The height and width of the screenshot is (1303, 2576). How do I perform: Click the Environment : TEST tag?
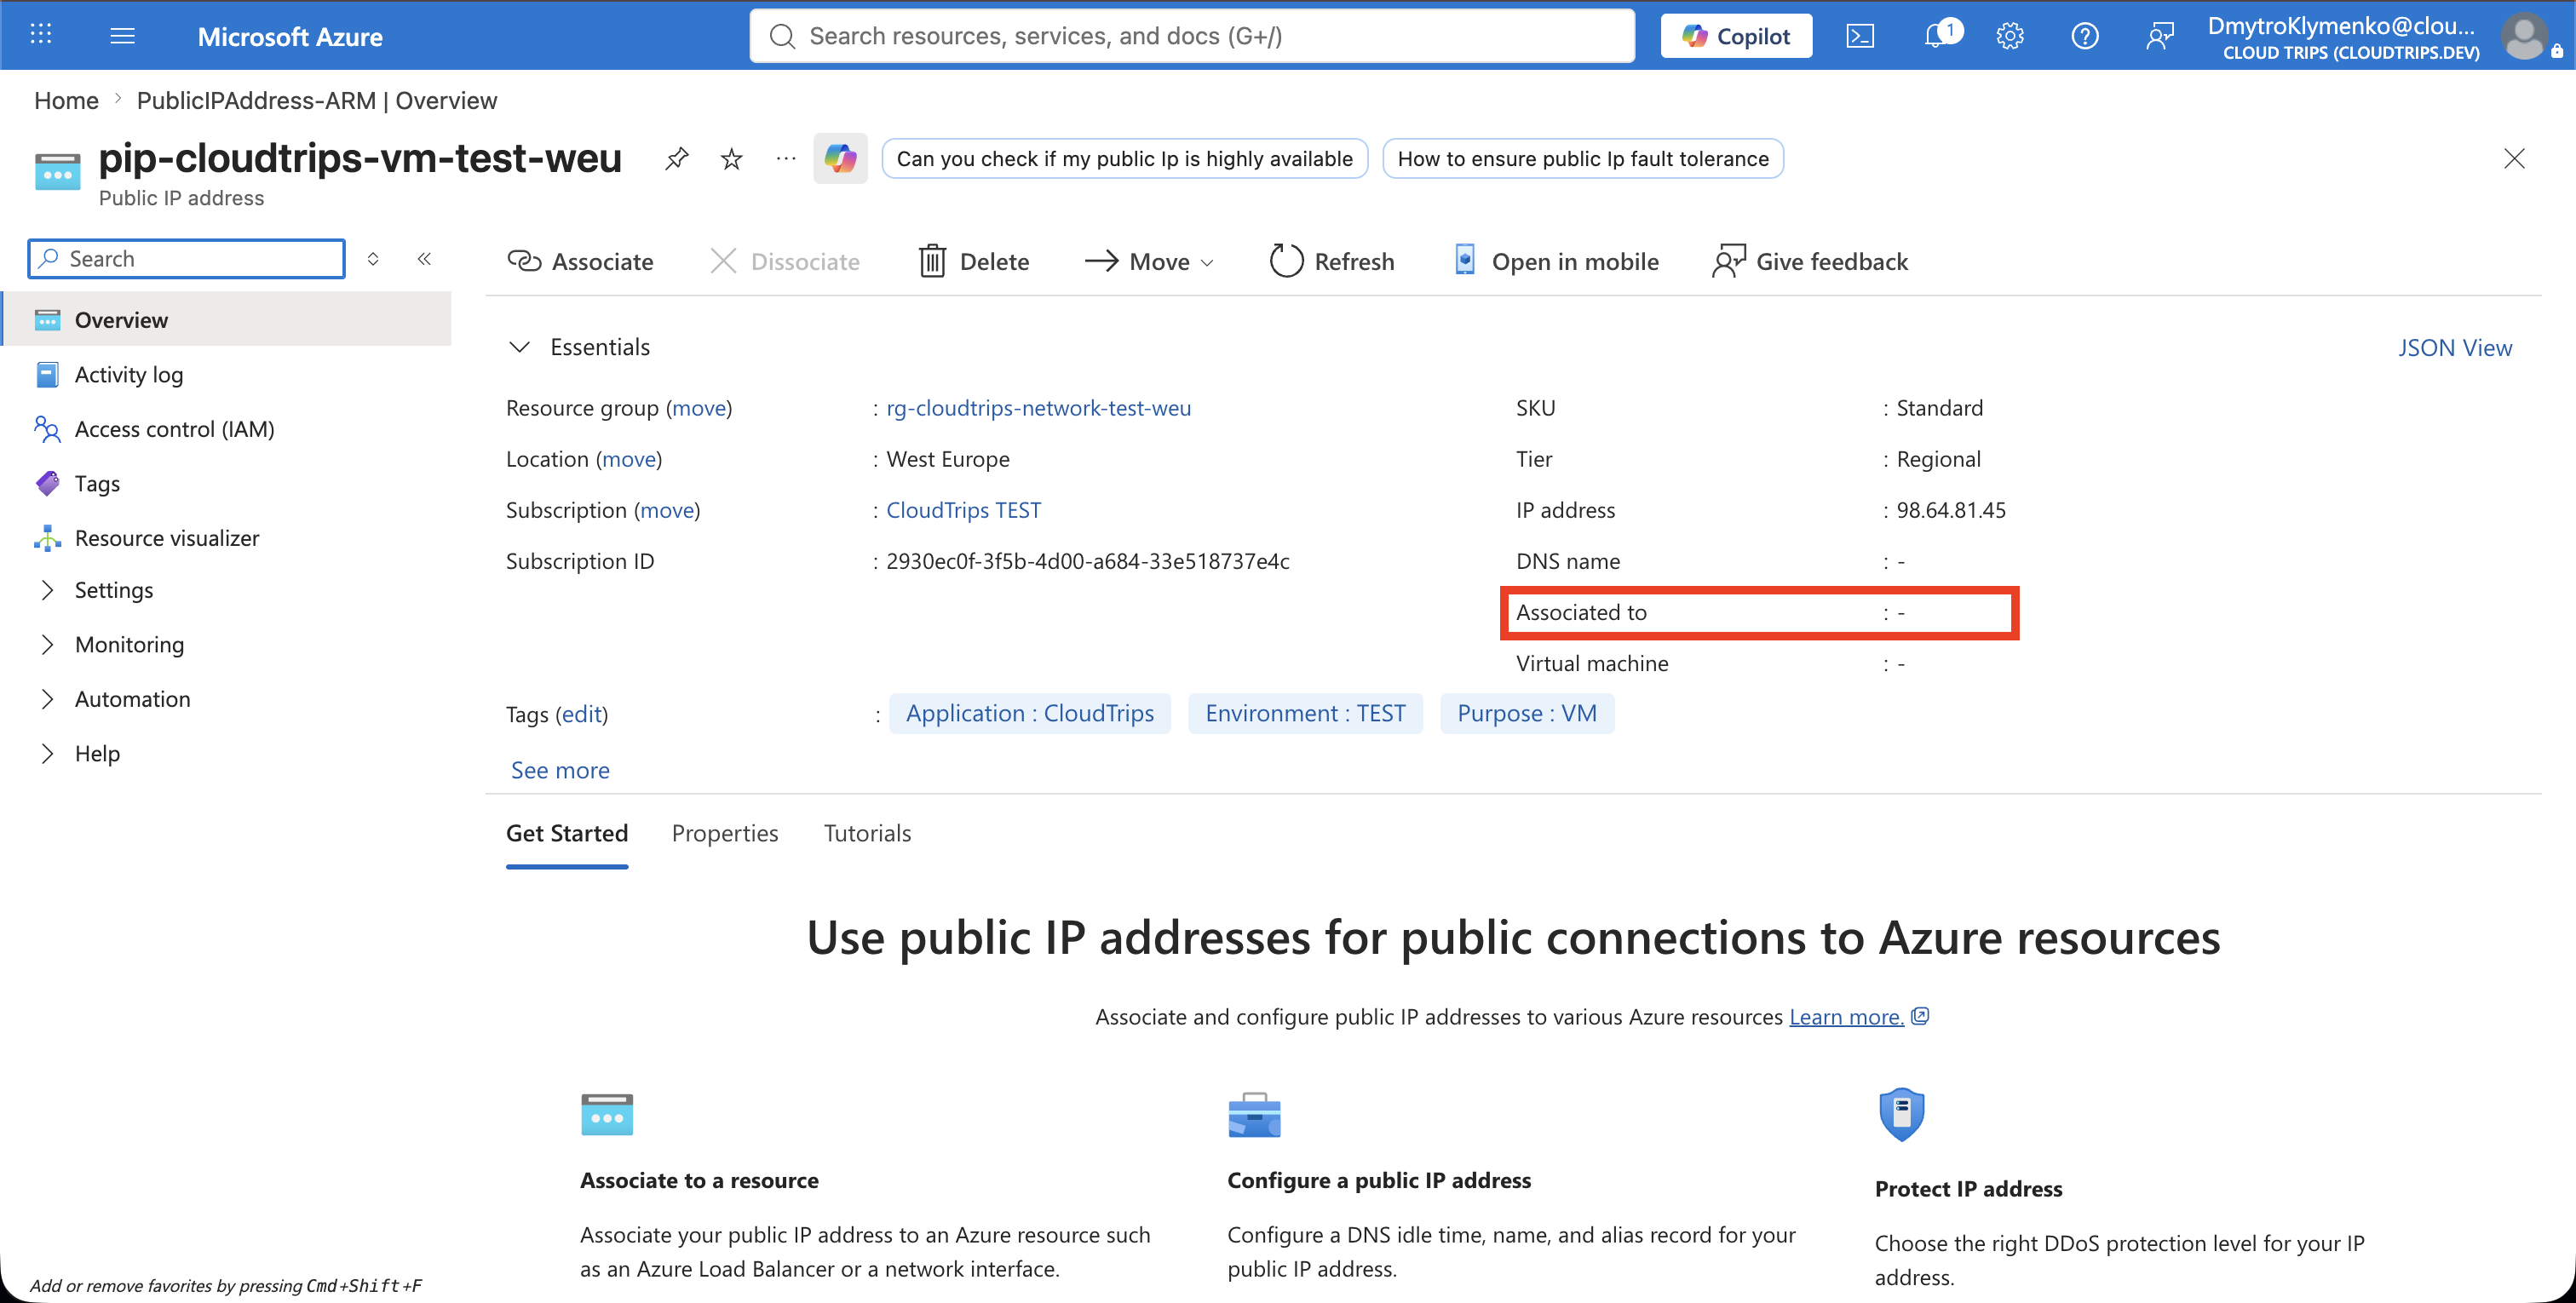(1305, 713)
